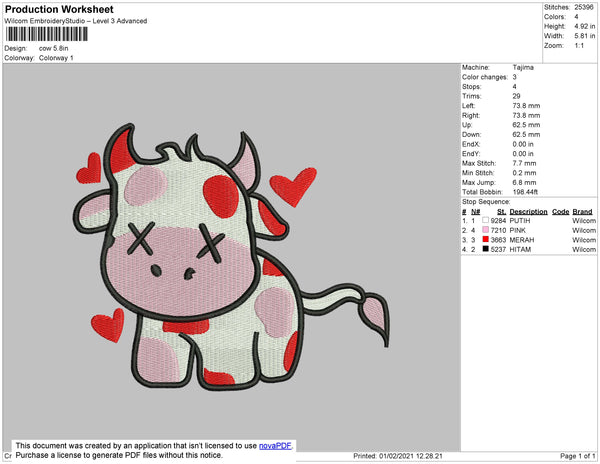Viewport: 600px width, 464px height.
Task: Click the white PUTIH color swatch
Action: (486, 220)
